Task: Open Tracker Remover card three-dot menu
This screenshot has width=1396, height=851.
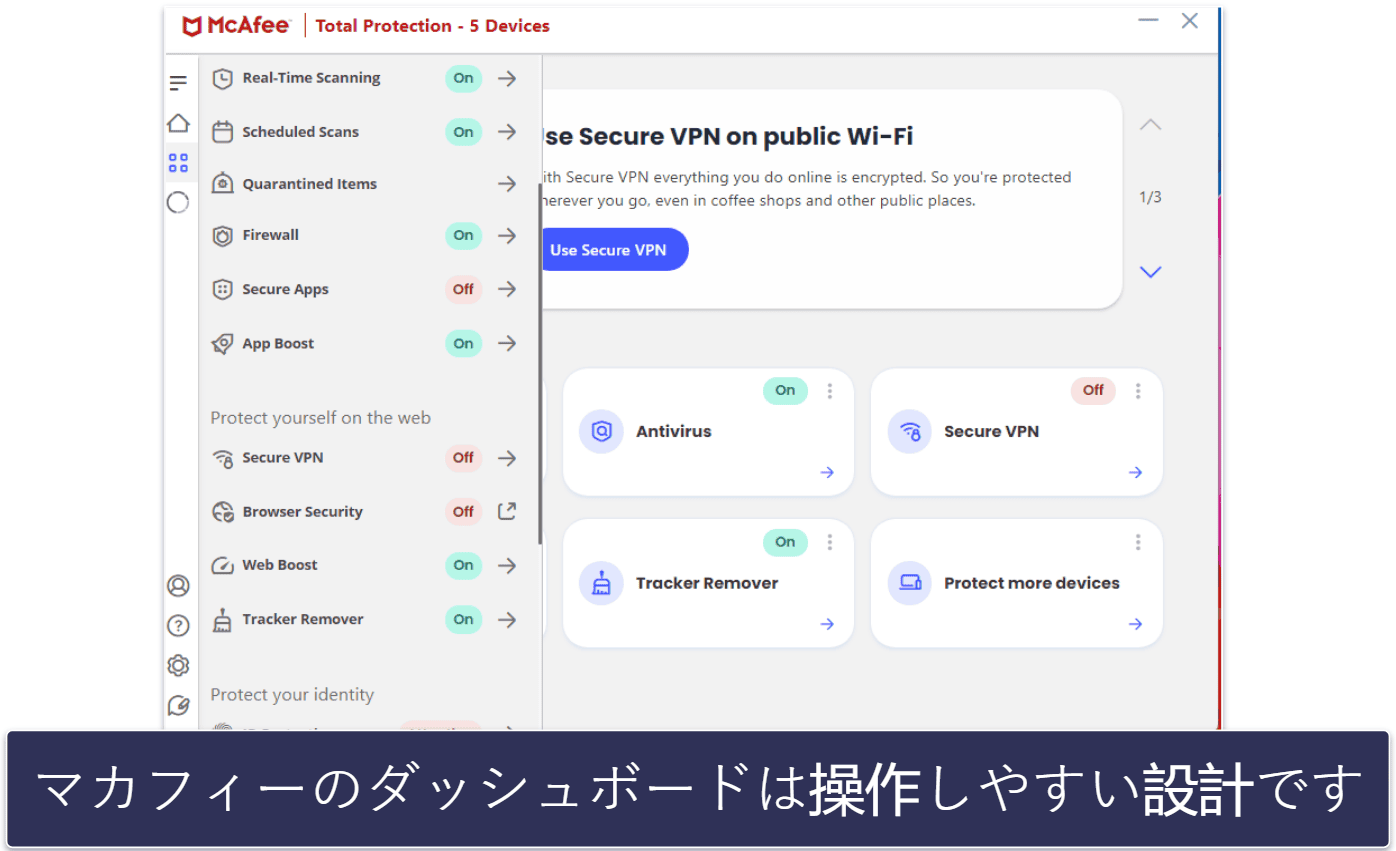Action: (829, 542)
